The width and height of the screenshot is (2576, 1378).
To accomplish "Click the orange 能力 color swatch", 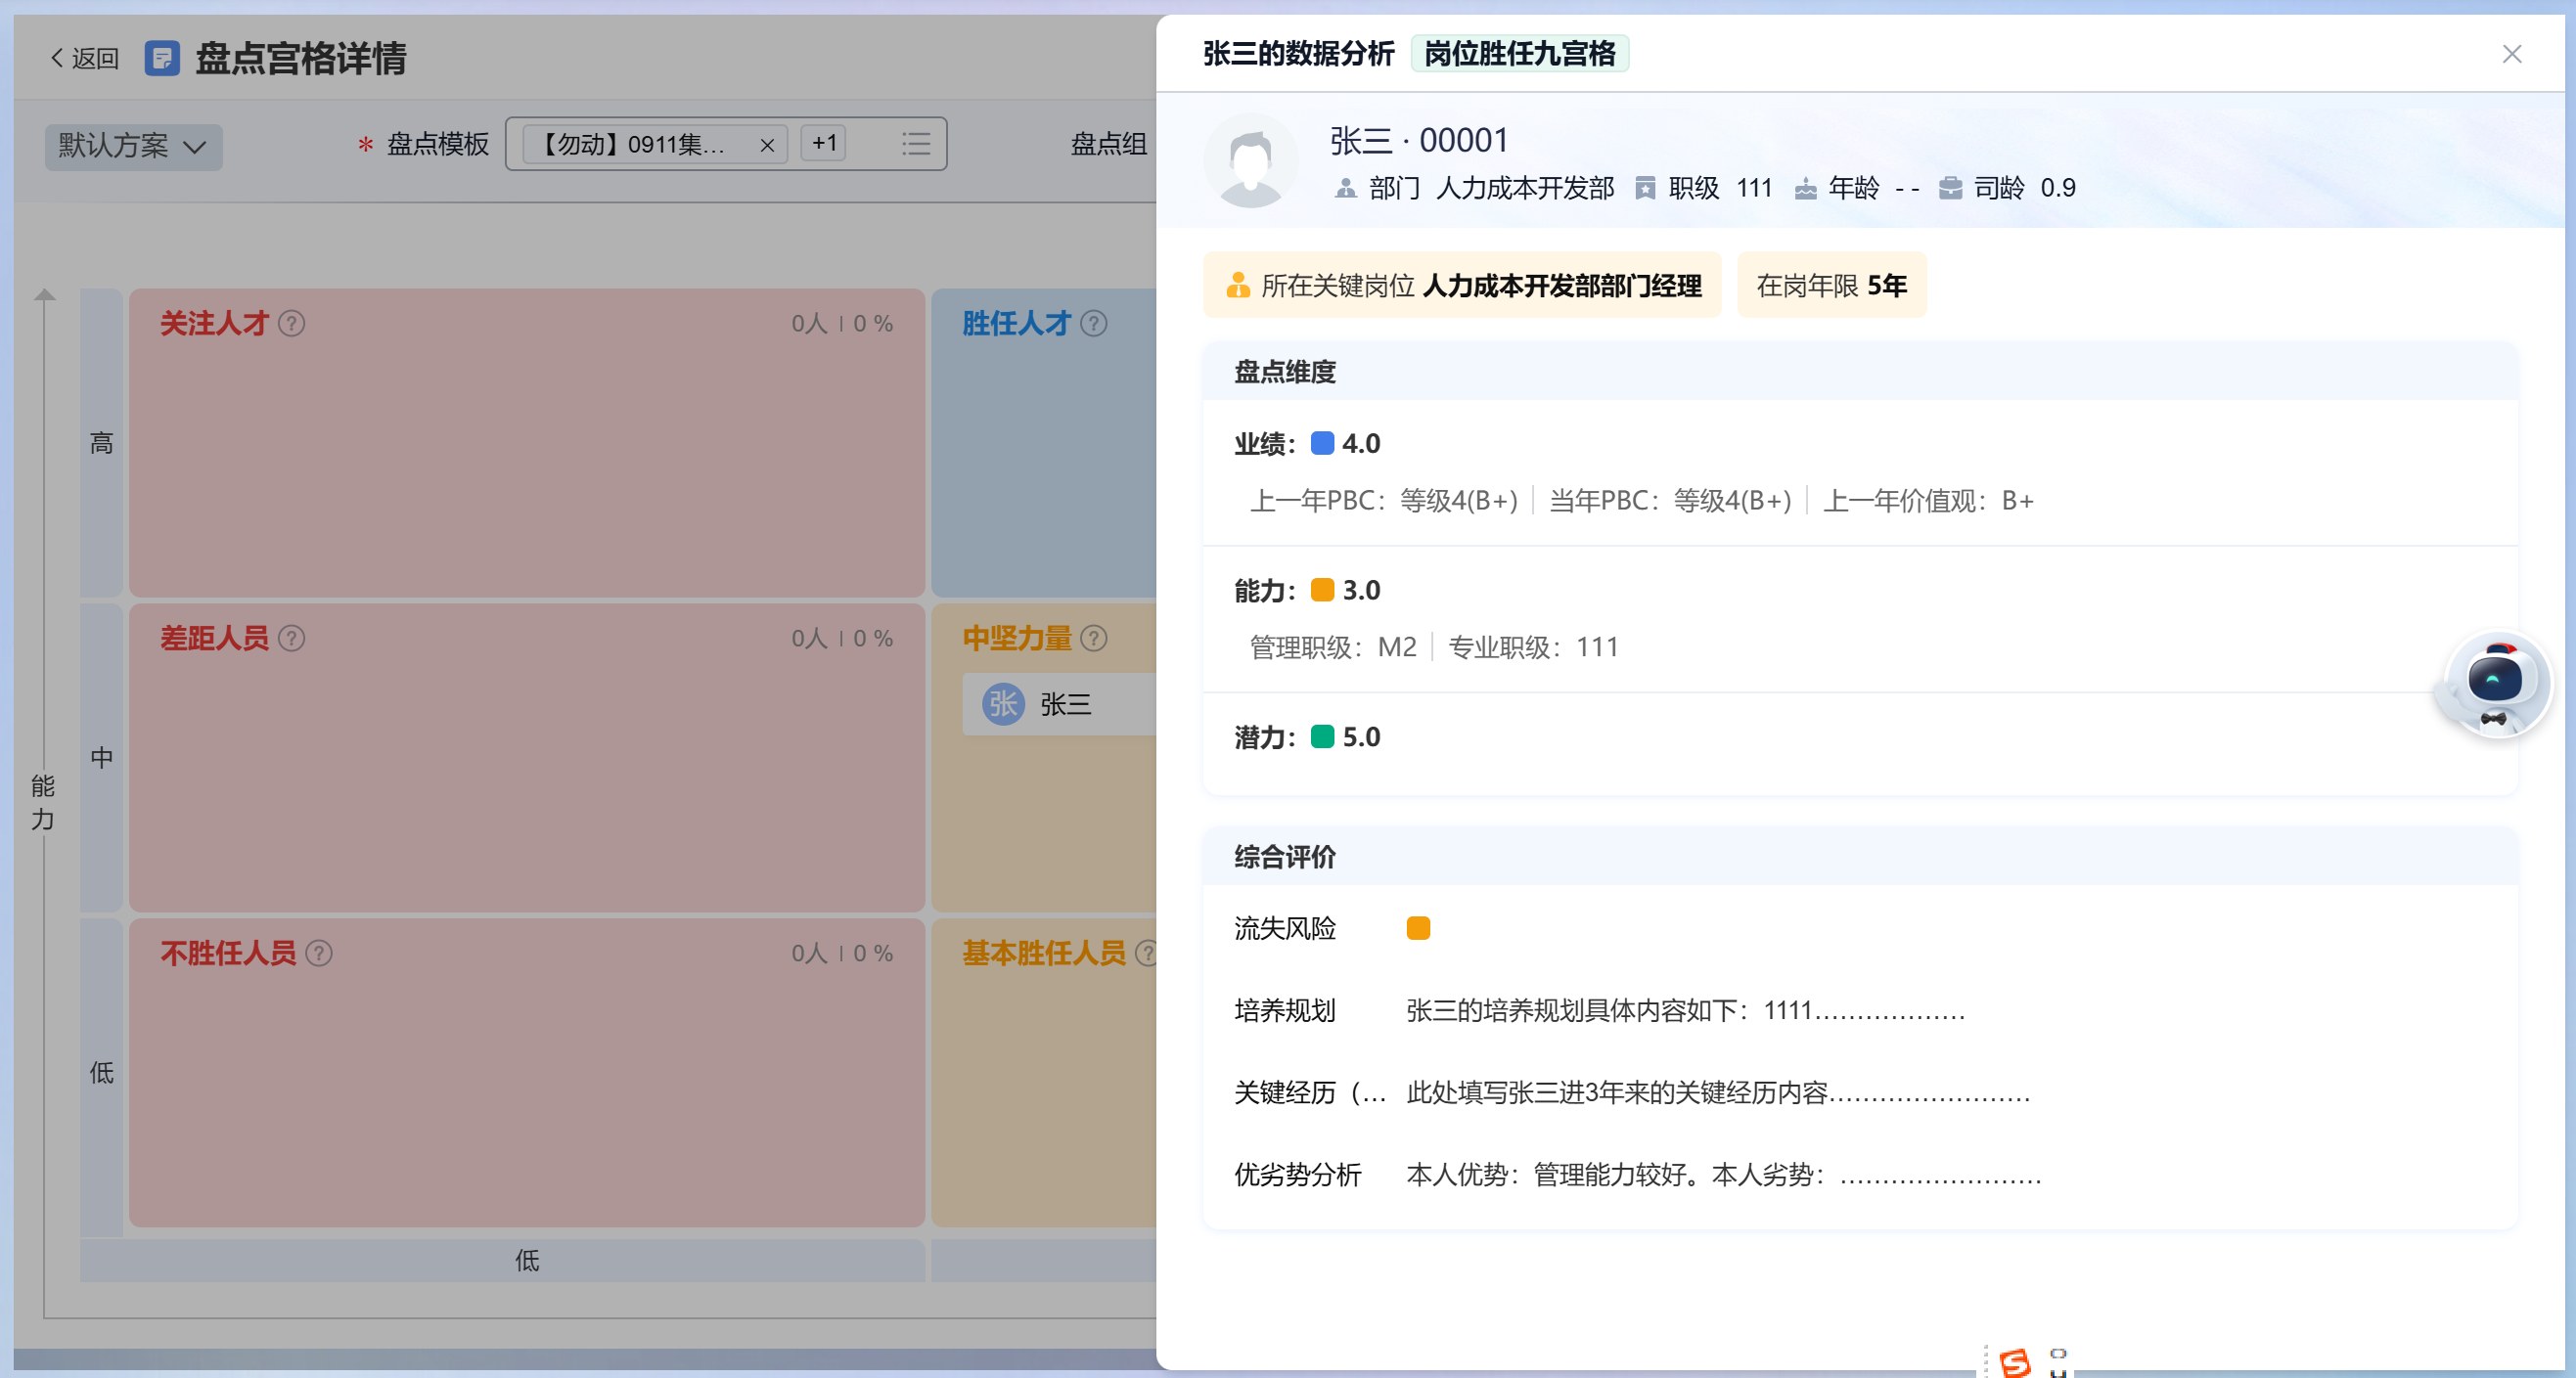I will click(x=1322, y=590).
